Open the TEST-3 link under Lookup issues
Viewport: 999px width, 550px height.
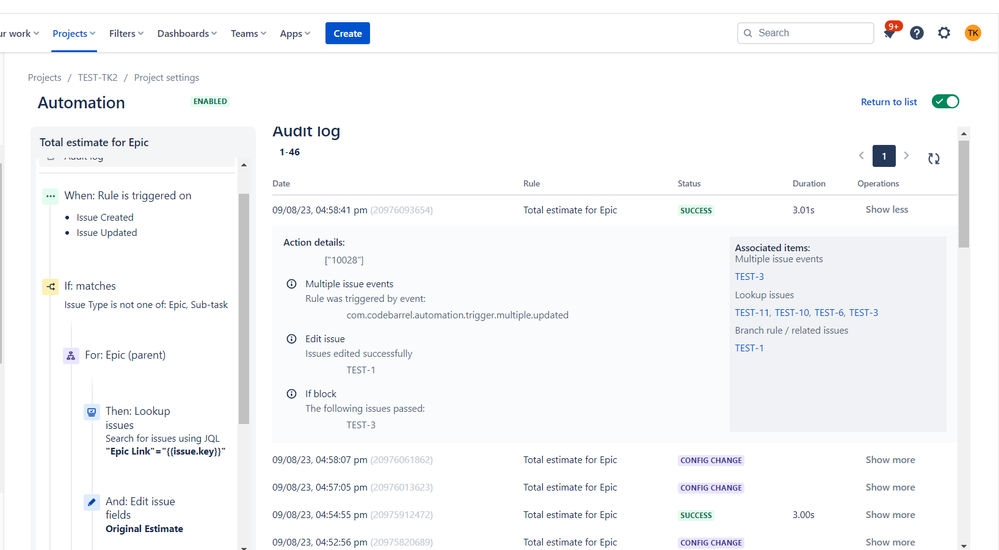click(863, 313)
